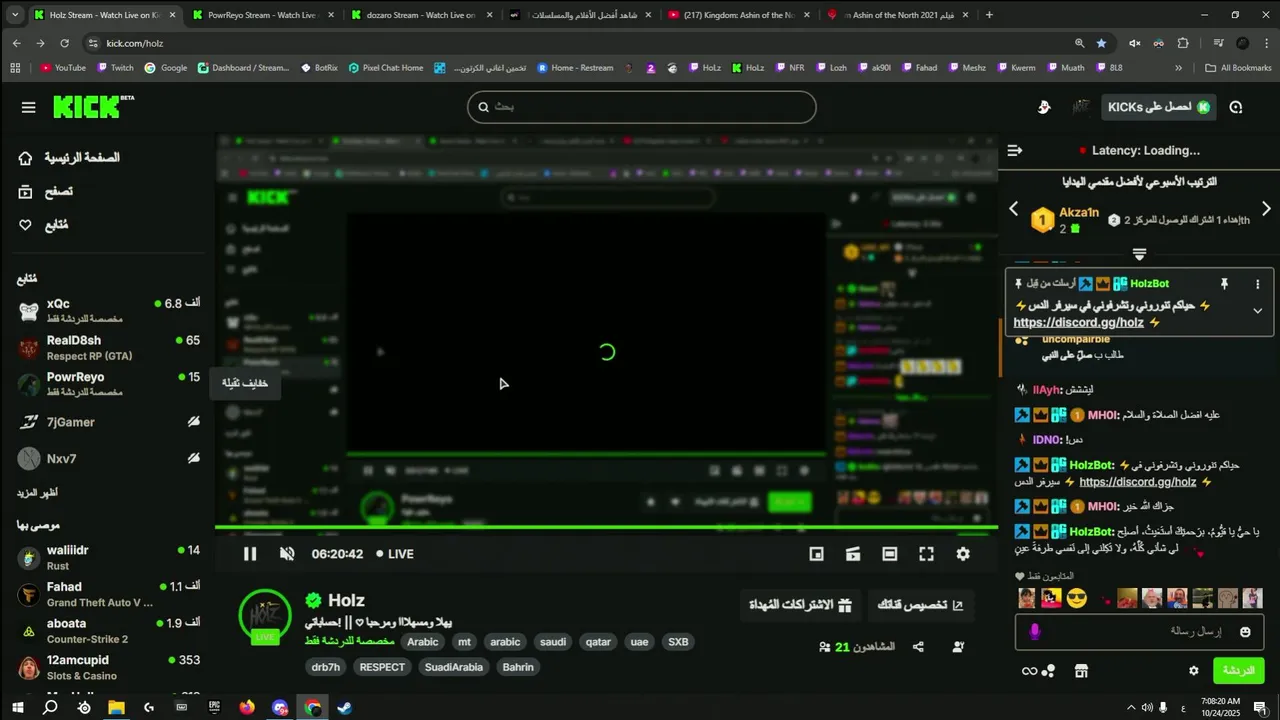Unmute the stream volume icon
The height and width of the screenshot is (720, 1280).
click(287, 554)
